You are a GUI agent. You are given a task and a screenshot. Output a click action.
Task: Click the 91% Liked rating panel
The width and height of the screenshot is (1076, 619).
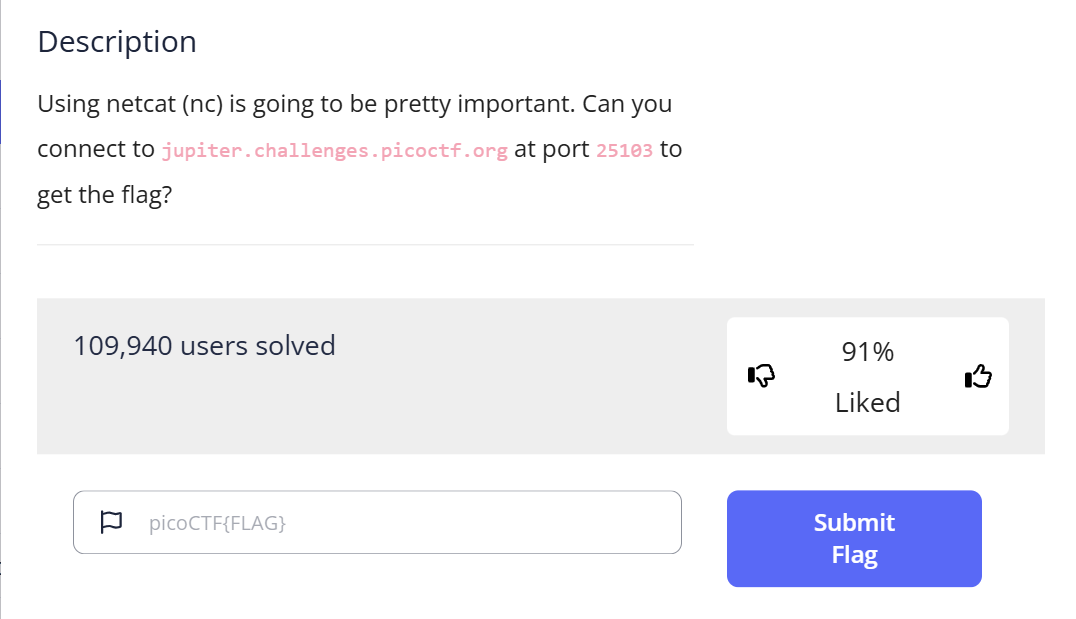[x=868, y=377]
